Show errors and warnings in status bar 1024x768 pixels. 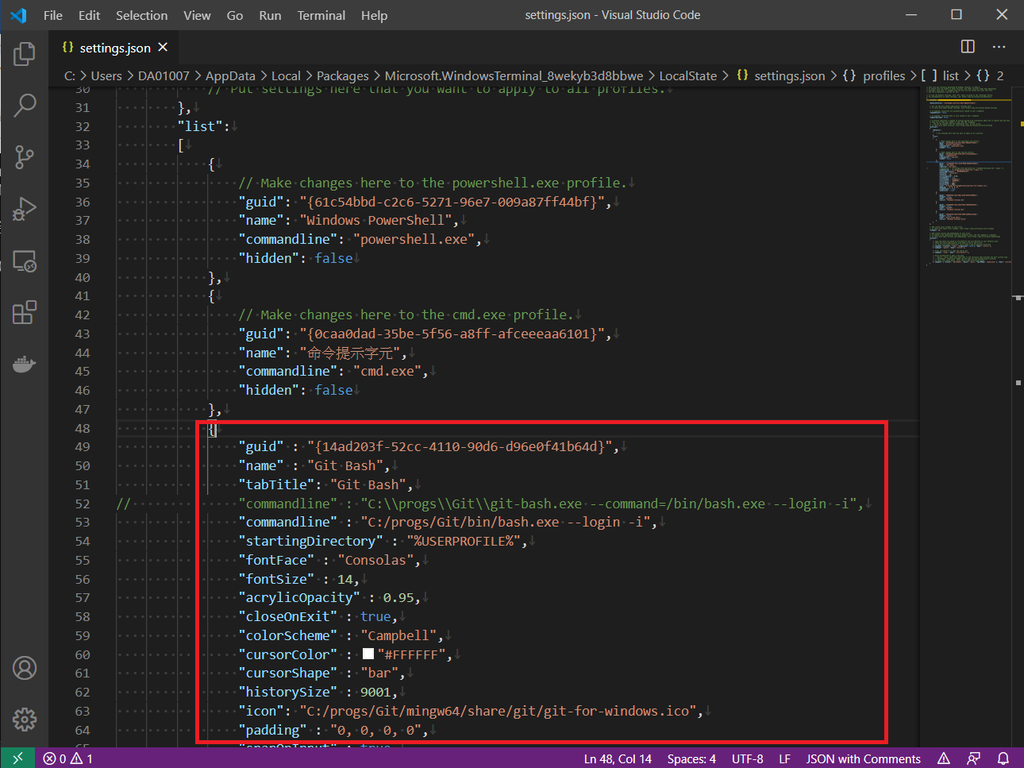(x=68, y=758)
